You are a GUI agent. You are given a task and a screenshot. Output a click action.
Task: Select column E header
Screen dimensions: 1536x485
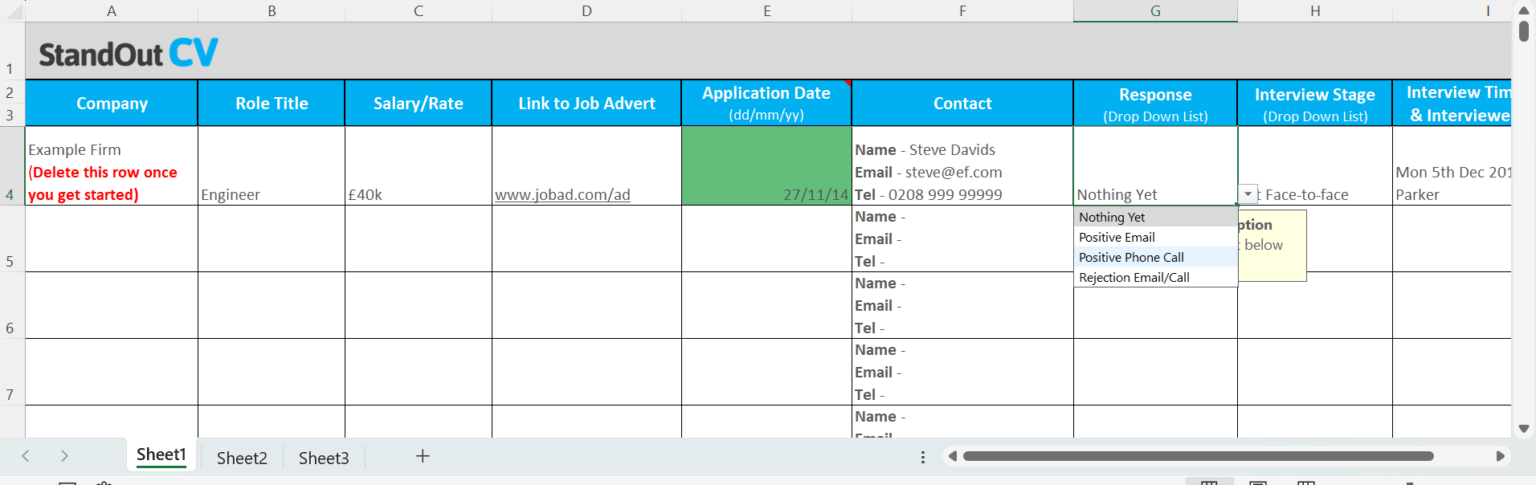click(x=766, y=11)
